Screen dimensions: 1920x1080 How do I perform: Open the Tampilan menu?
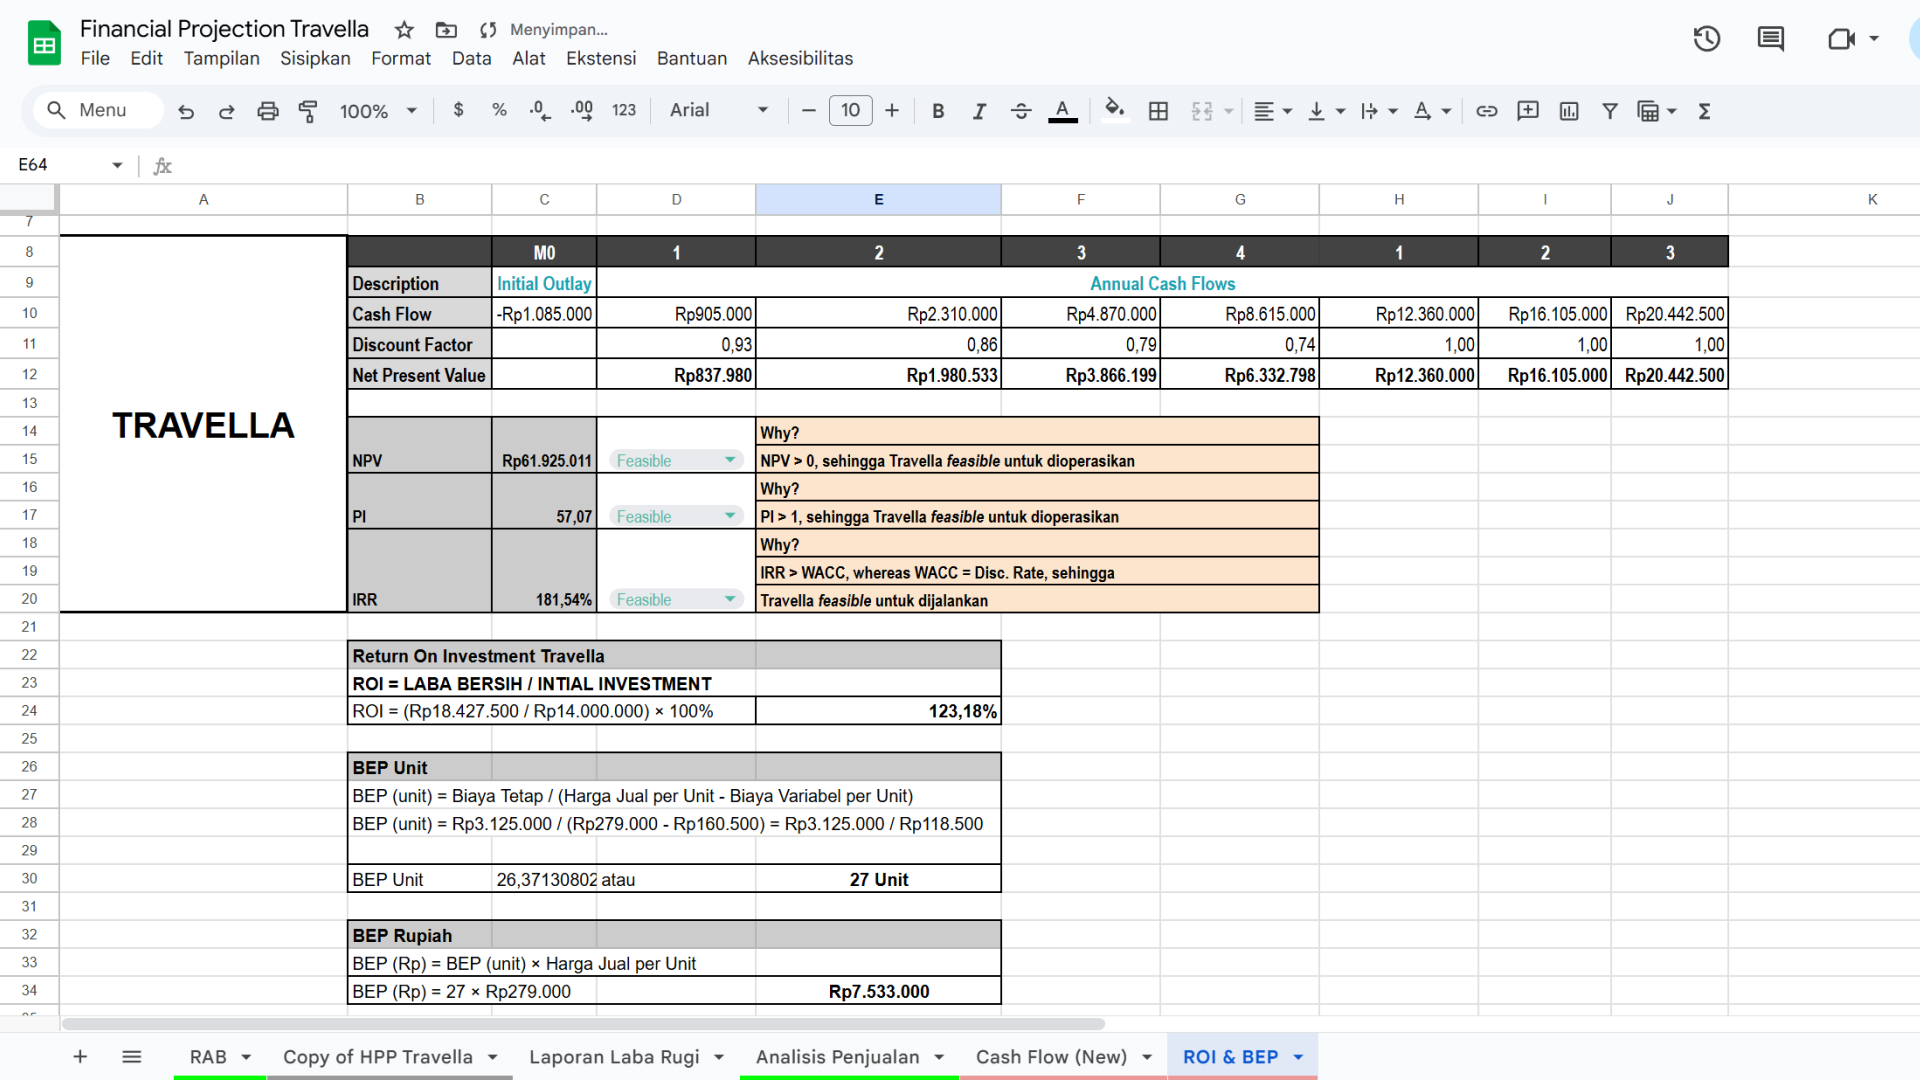click(x=221, y=58)
